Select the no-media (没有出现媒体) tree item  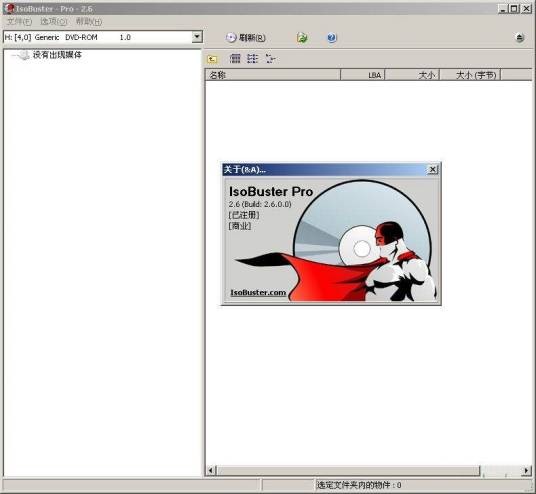click(57, 55)
